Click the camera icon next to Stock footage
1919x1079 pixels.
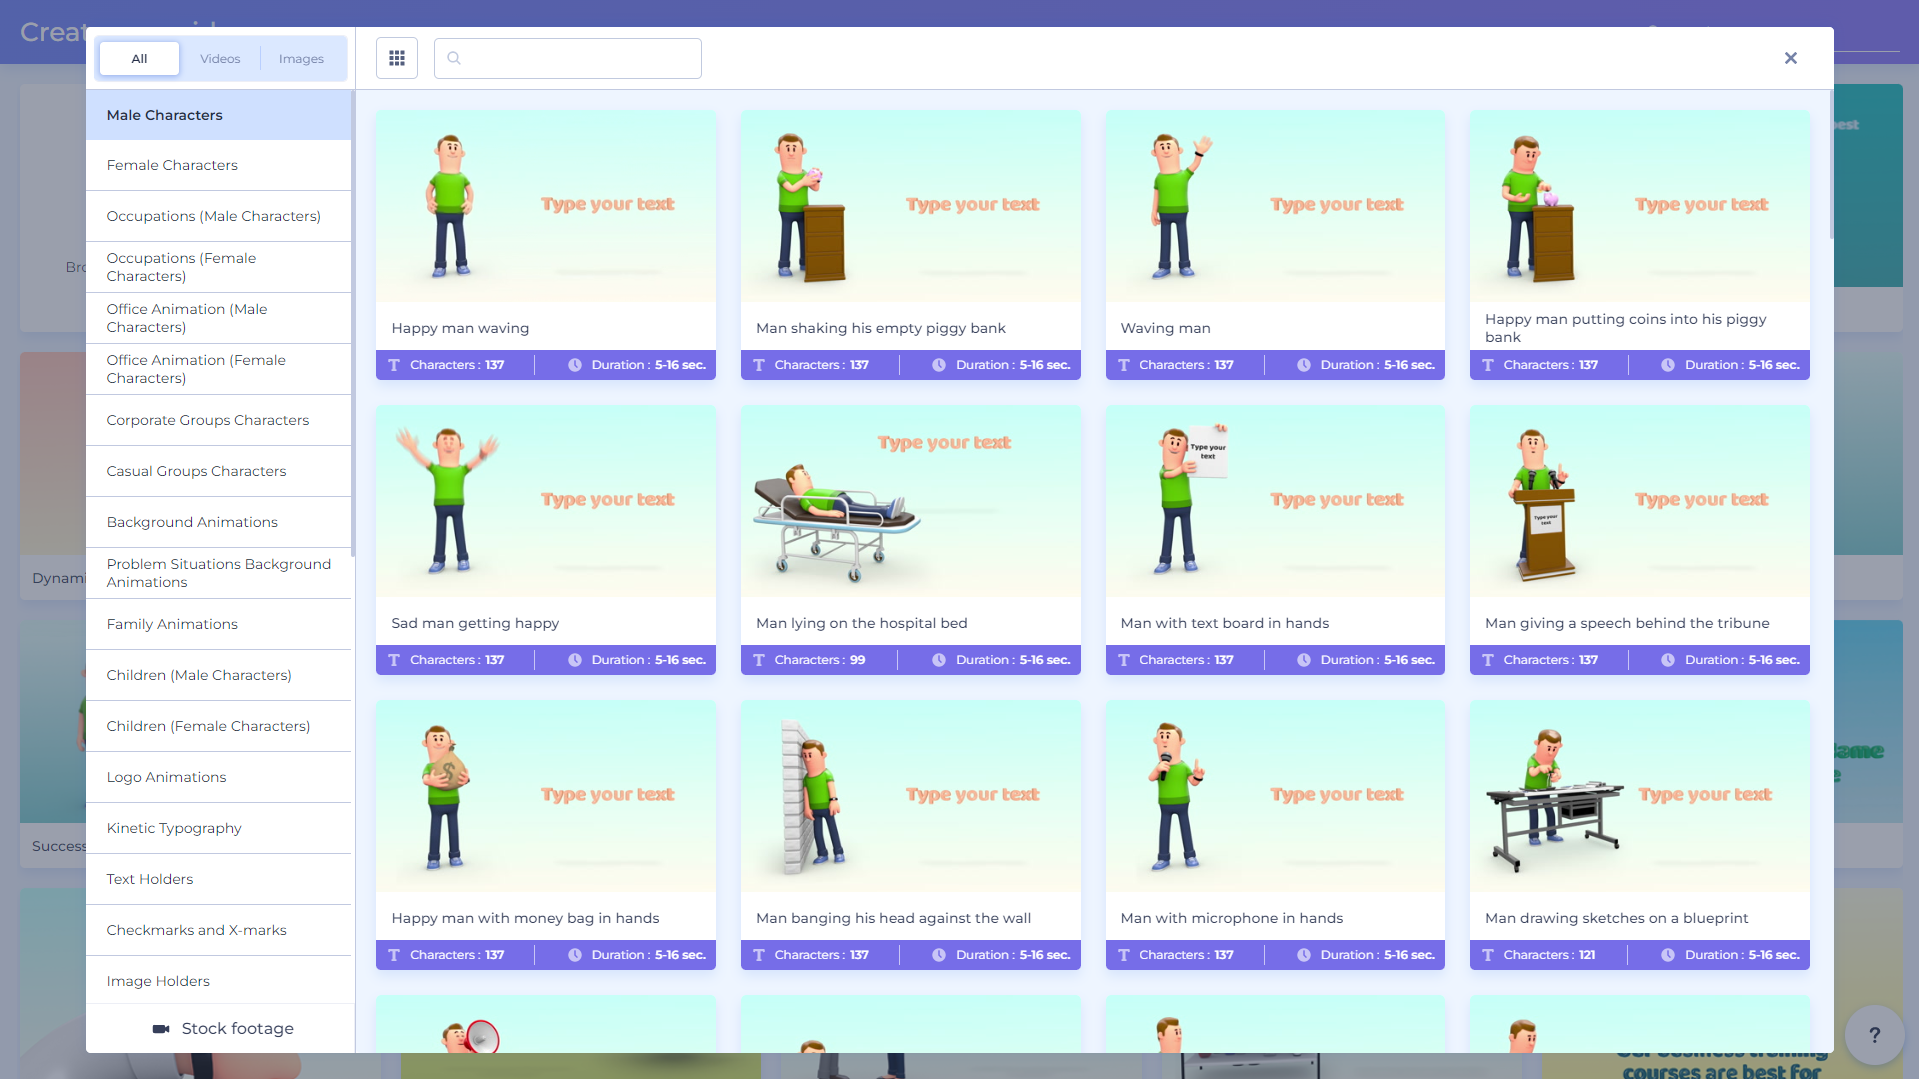coord(161,1029)
